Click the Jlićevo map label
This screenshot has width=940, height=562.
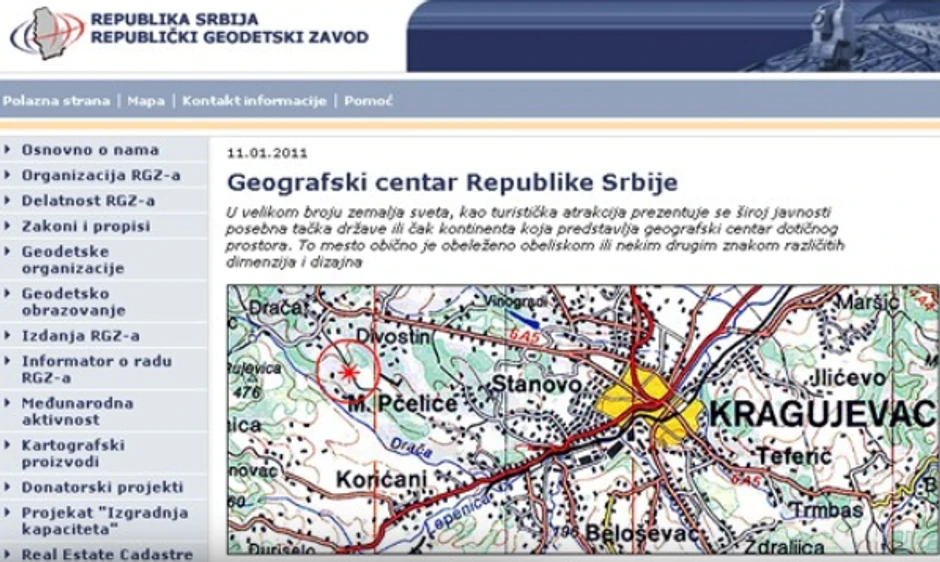tap(847, 378)
